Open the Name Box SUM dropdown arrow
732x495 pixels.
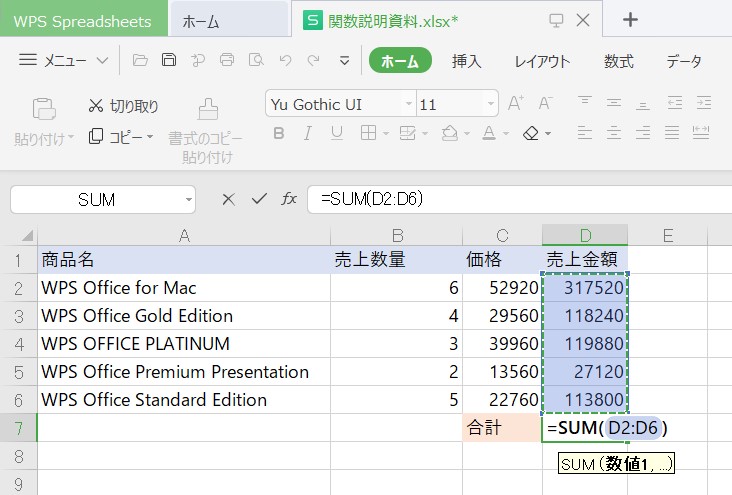[x=189, y=199]
